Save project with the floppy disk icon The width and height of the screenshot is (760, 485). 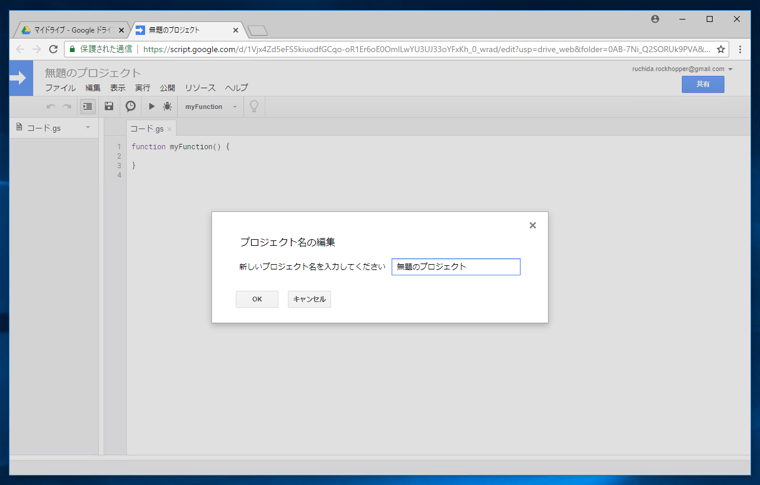point(109,106)
